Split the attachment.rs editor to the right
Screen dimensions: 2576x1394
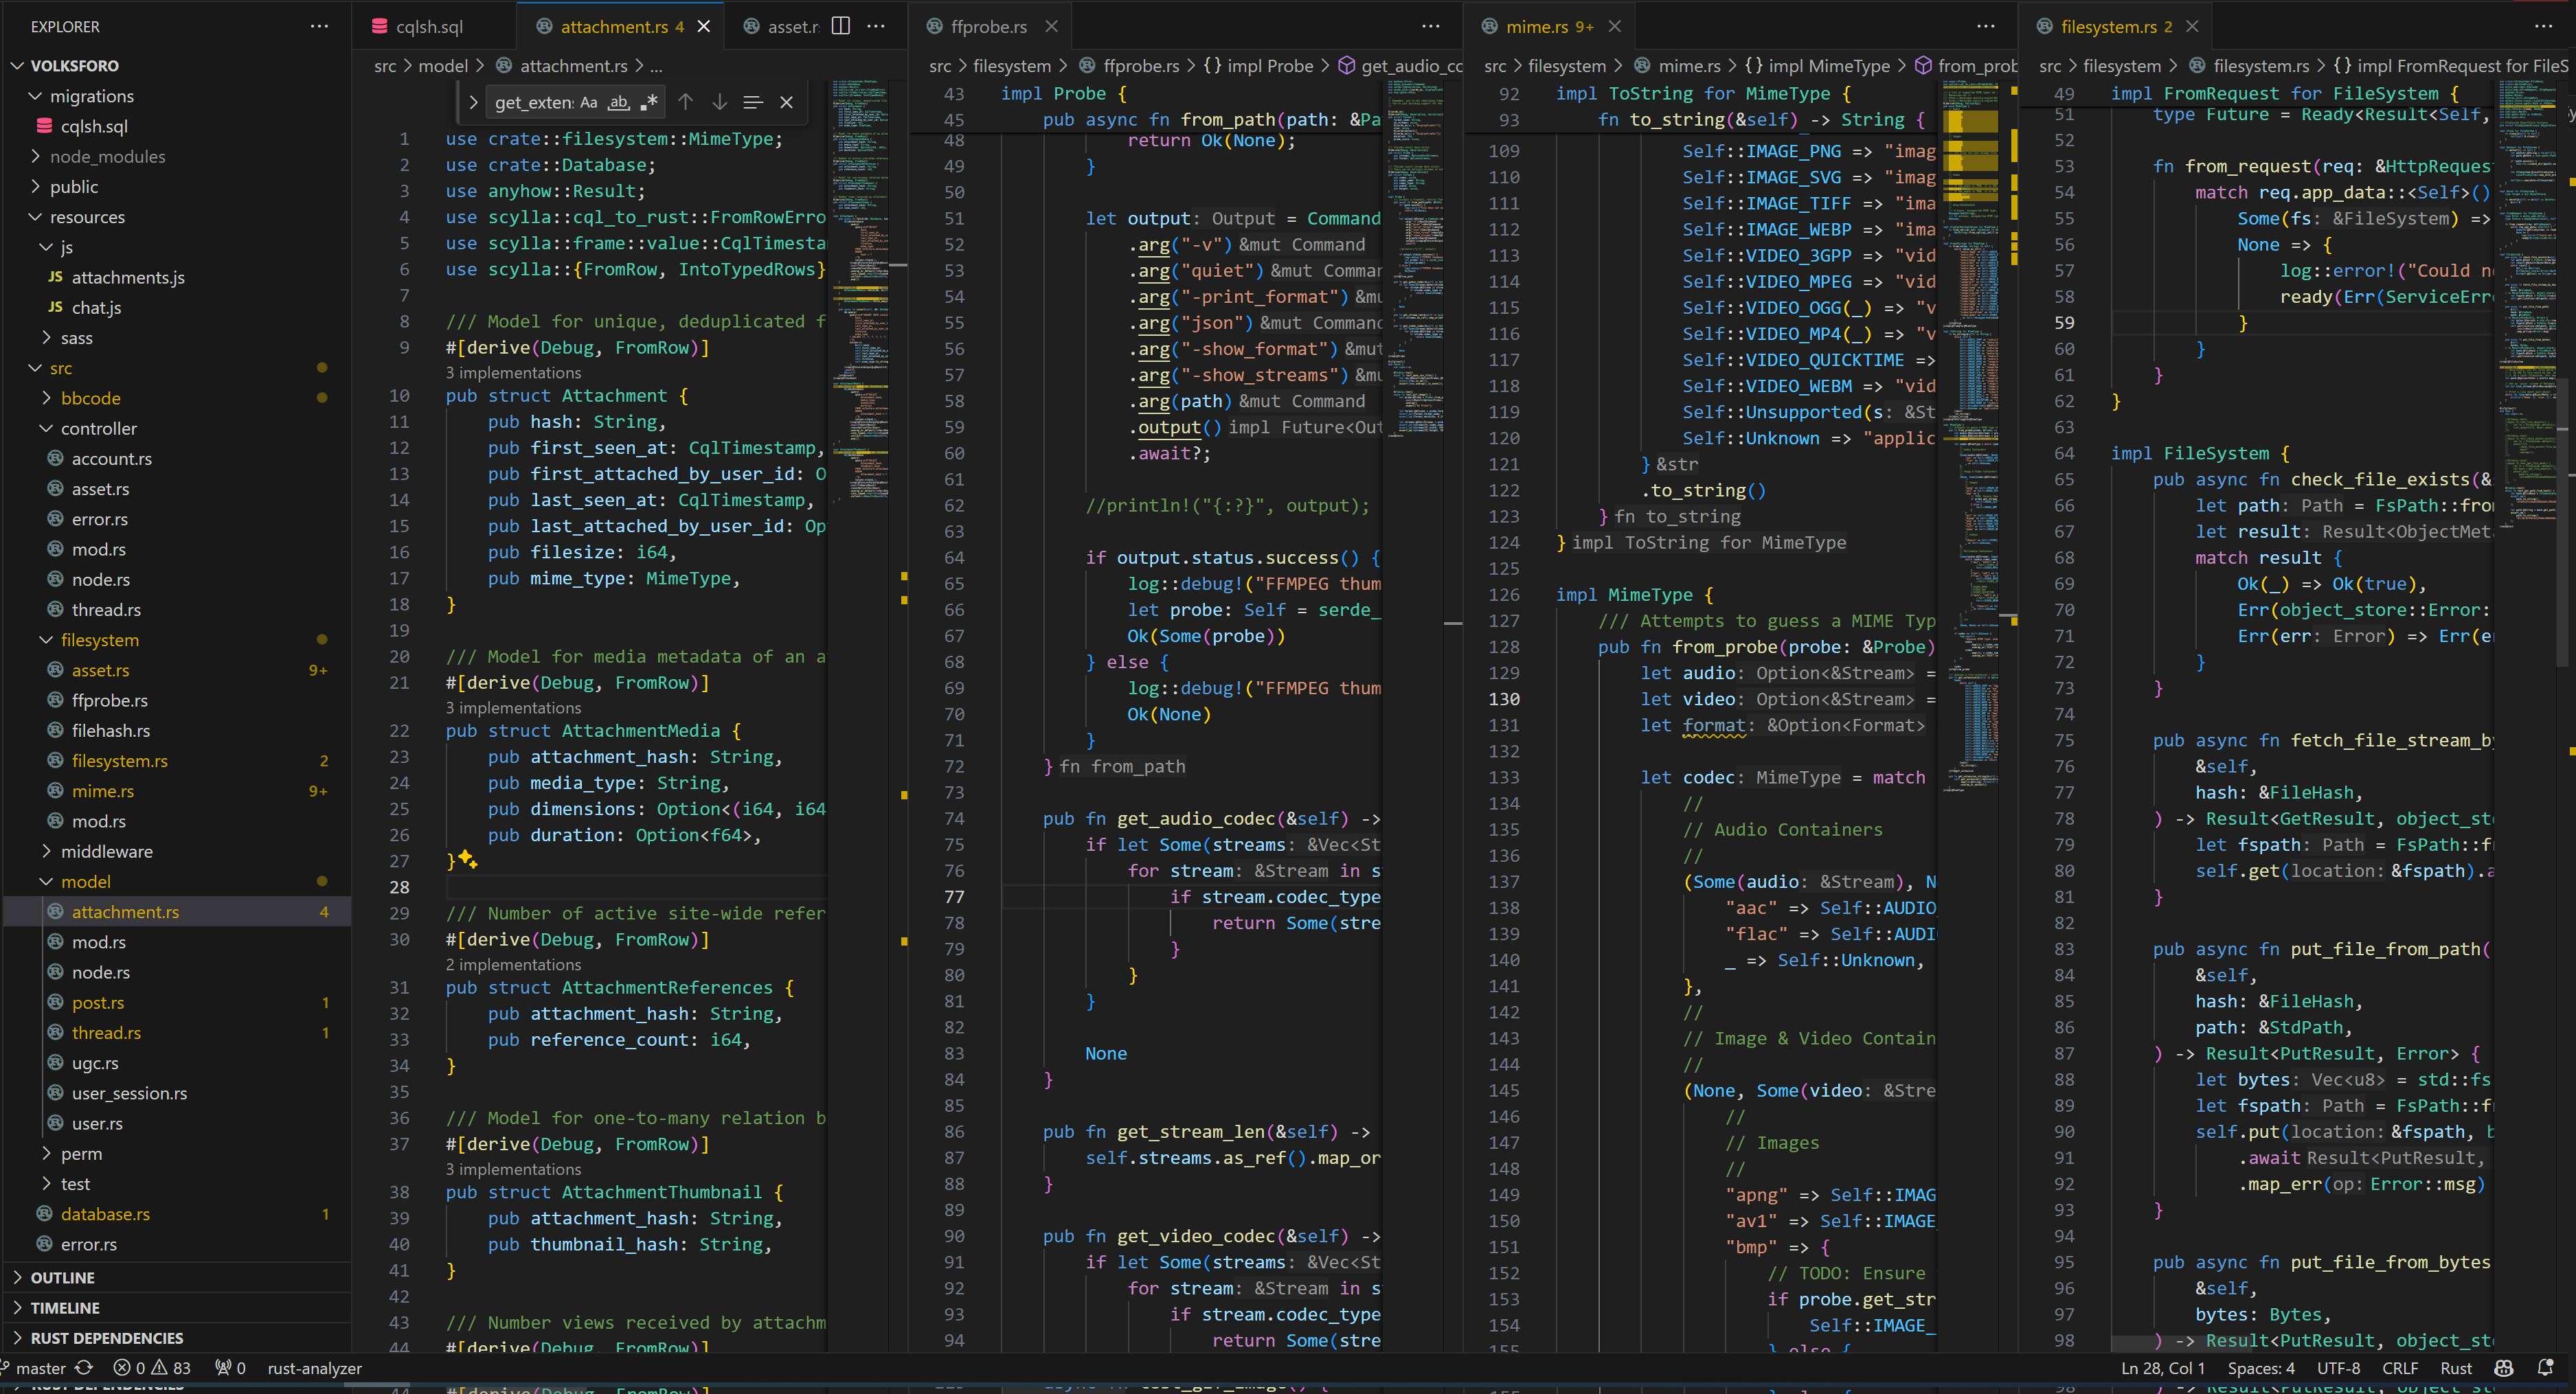[841, 26]
